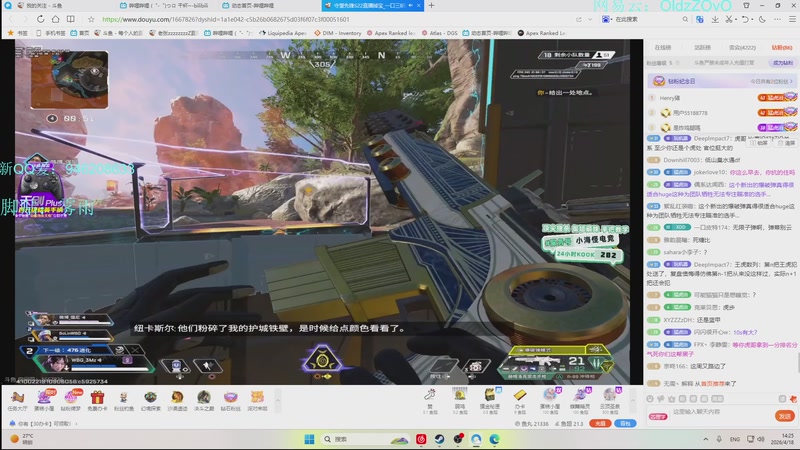The height and width of the screenshot is (450, 800).
Task: Open the browser downloads icon
Action: (715, 19)
